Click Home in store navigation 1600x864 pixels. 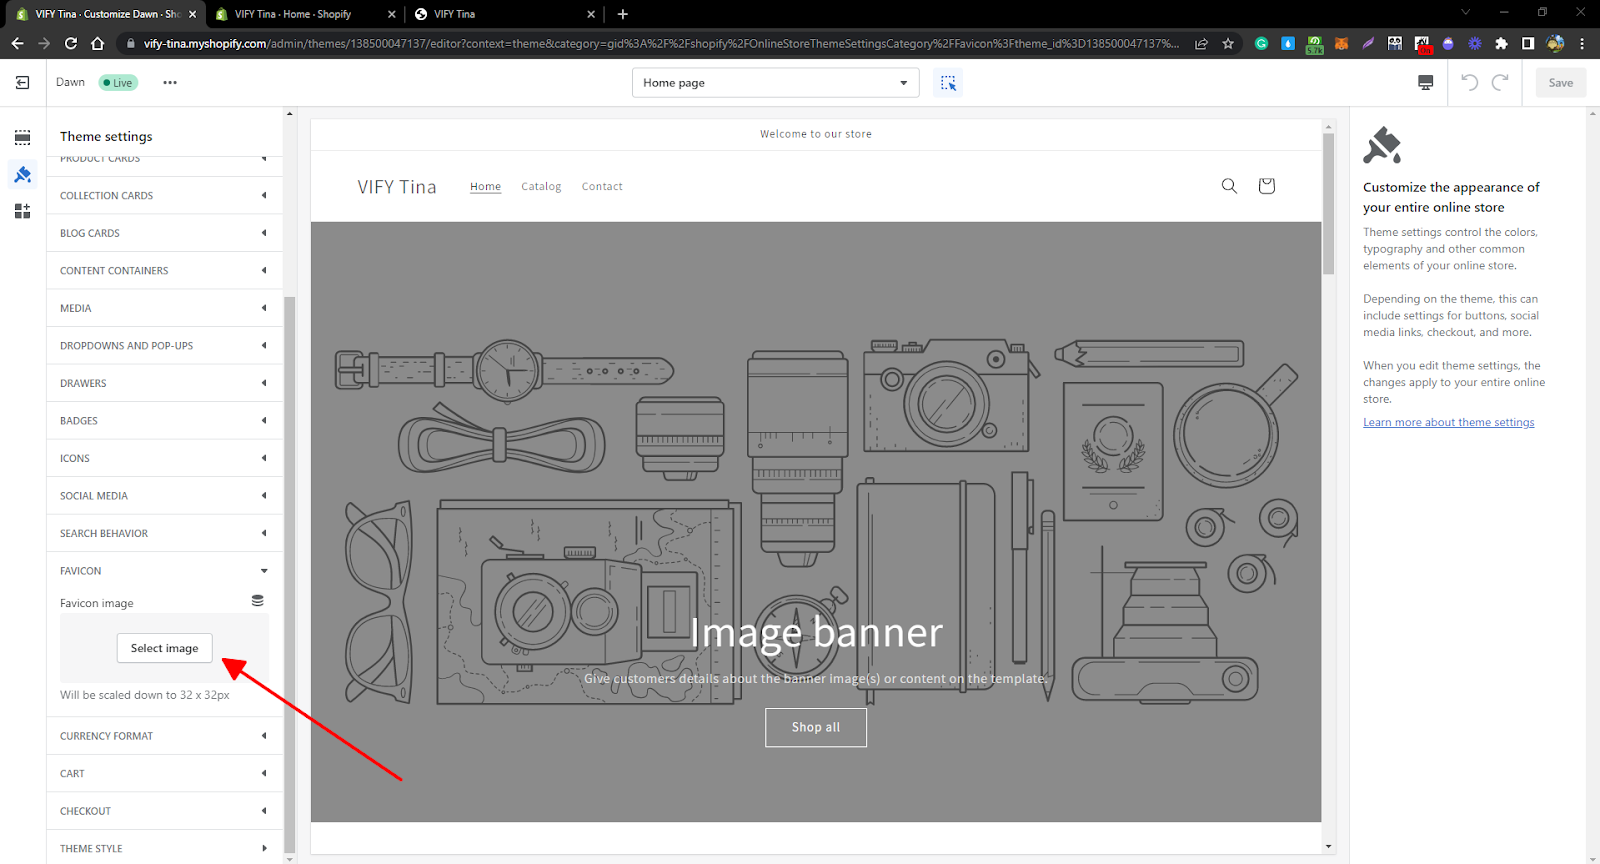(x=485, y=187)
